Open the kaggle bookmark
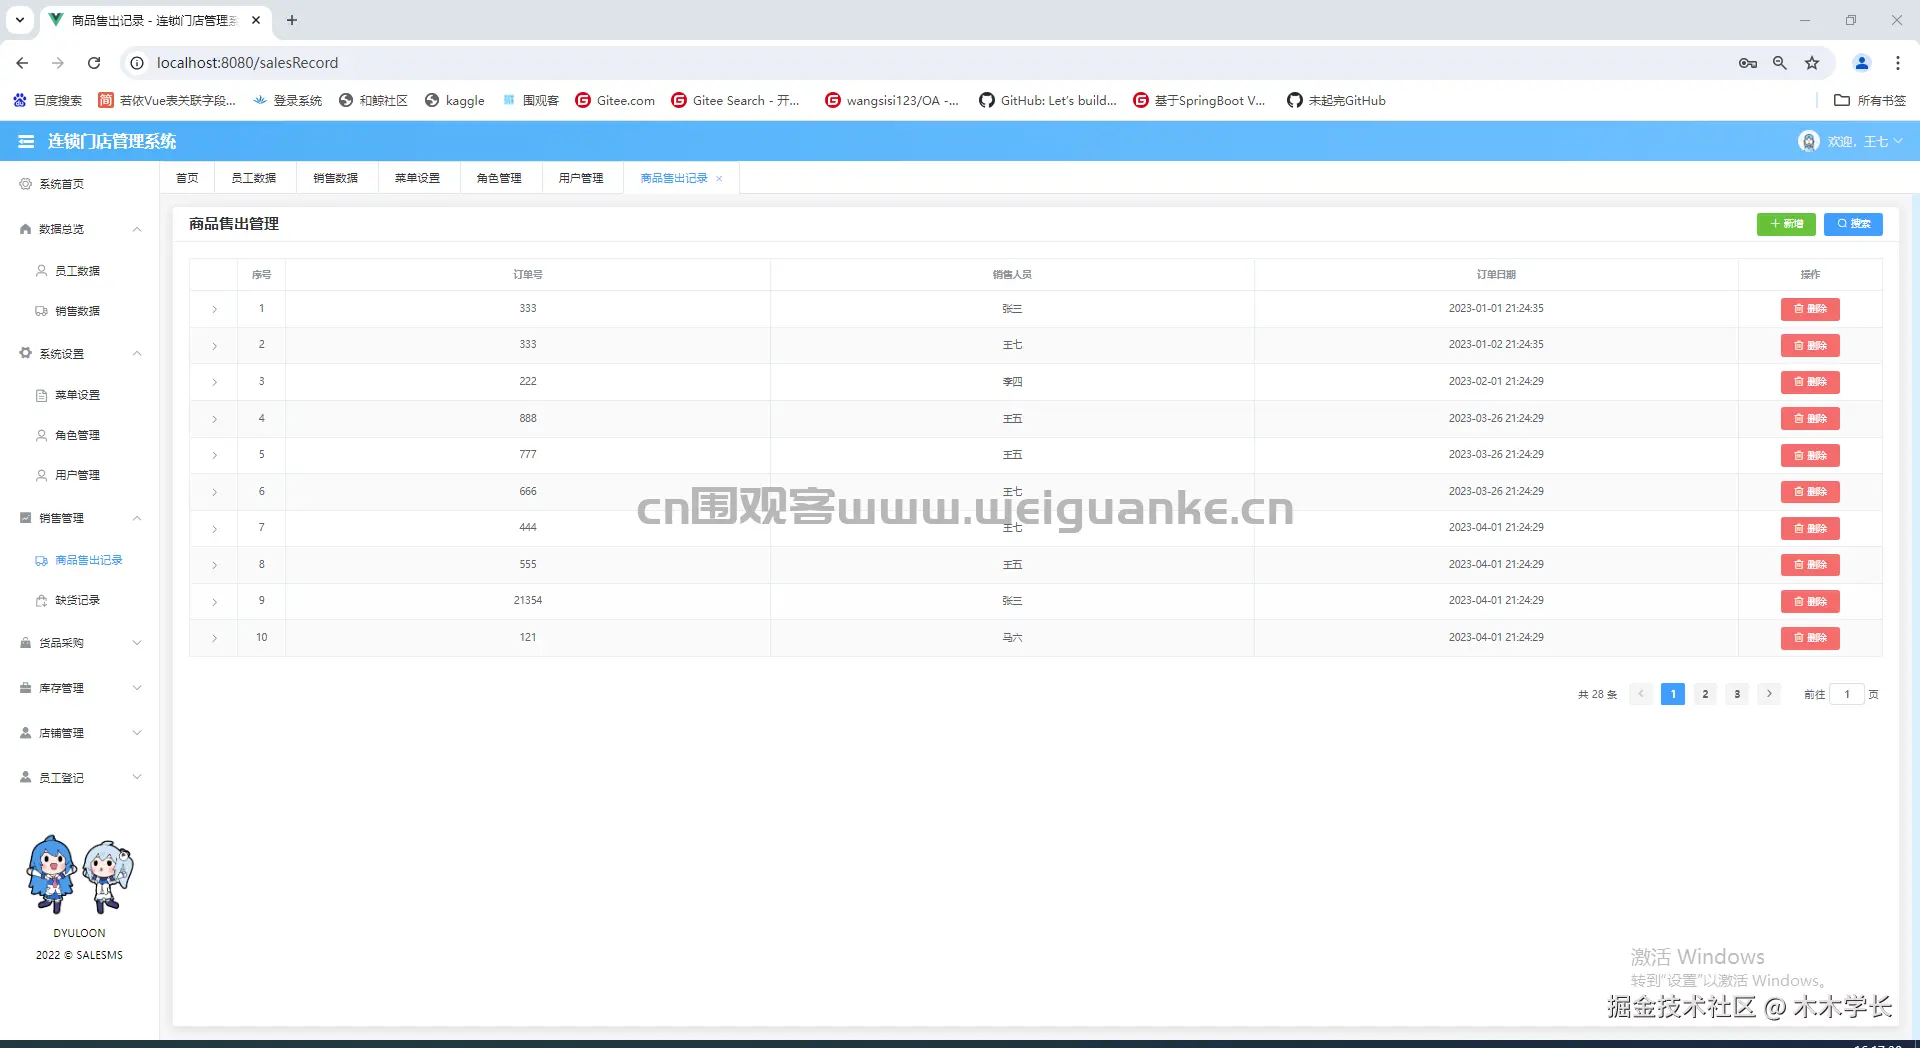This screenshot has height=1048, width=1920. click(455, 100)
